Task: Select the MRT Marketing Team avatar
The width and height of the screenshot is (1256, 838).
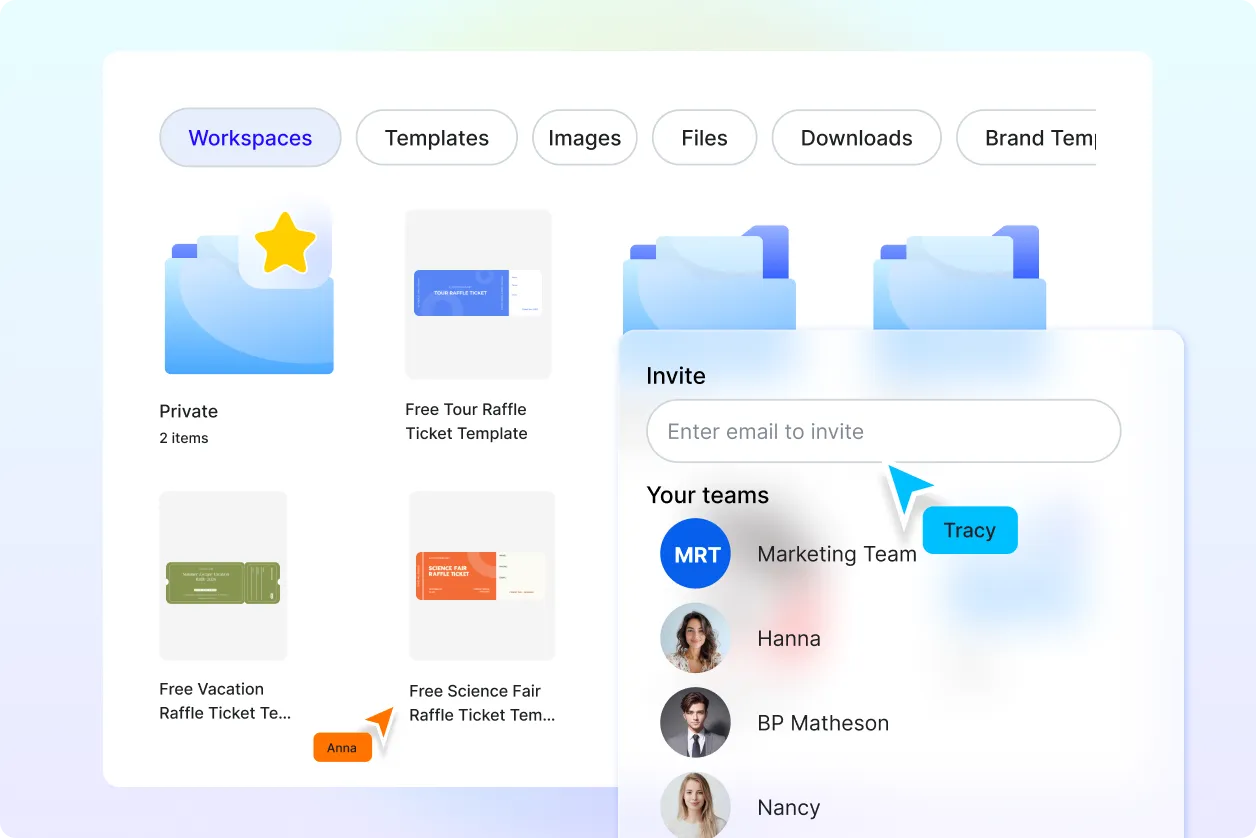Action: point(695,553)
